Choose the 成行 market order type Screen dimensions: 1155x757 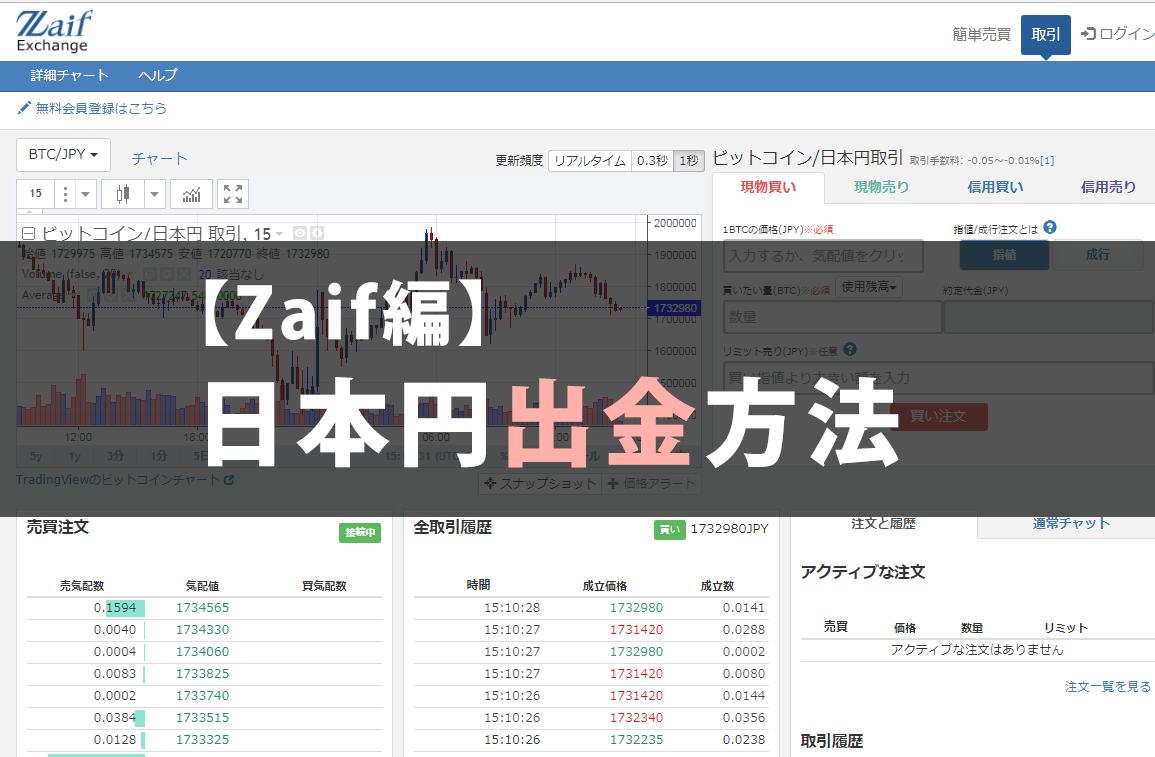[1097, 255]
